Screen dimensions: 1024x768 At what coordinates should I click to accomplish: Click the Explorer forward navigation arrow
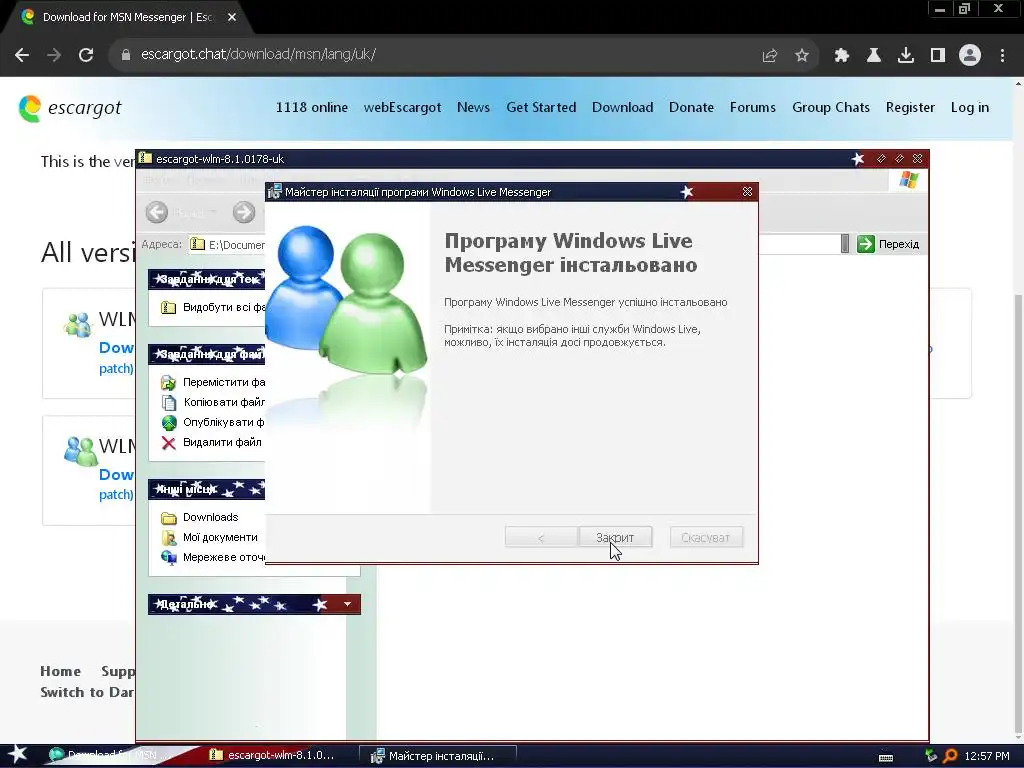coord(244,212)
